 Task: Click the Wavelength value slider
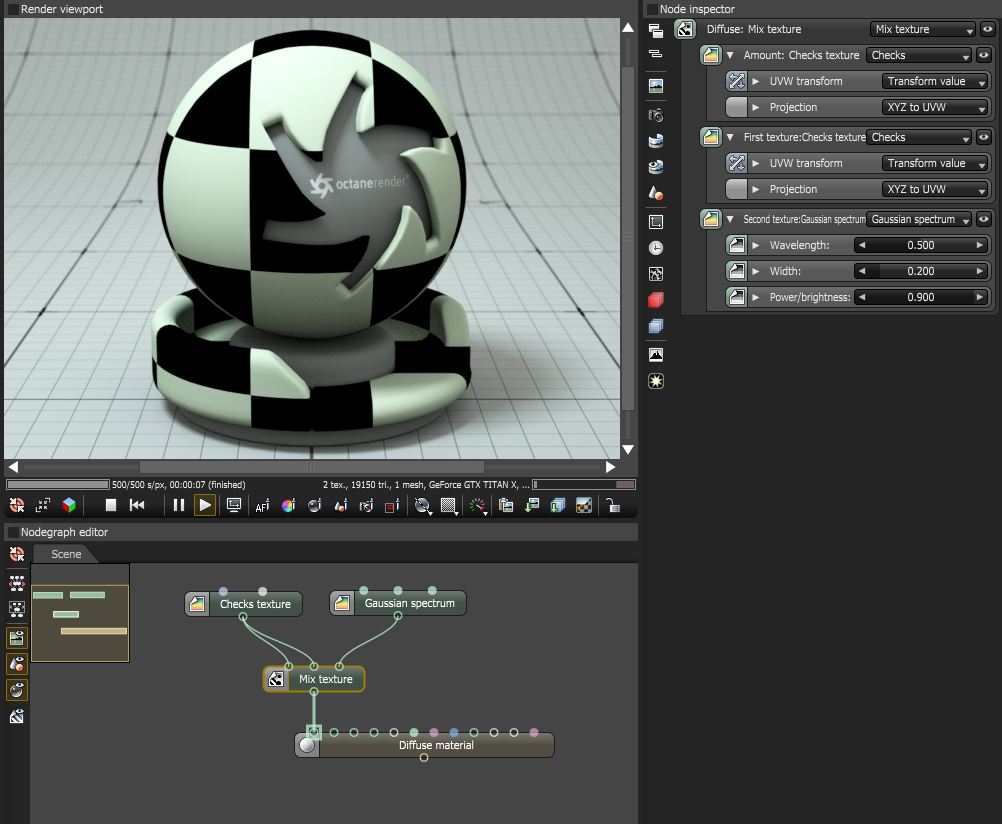(920, 245)
